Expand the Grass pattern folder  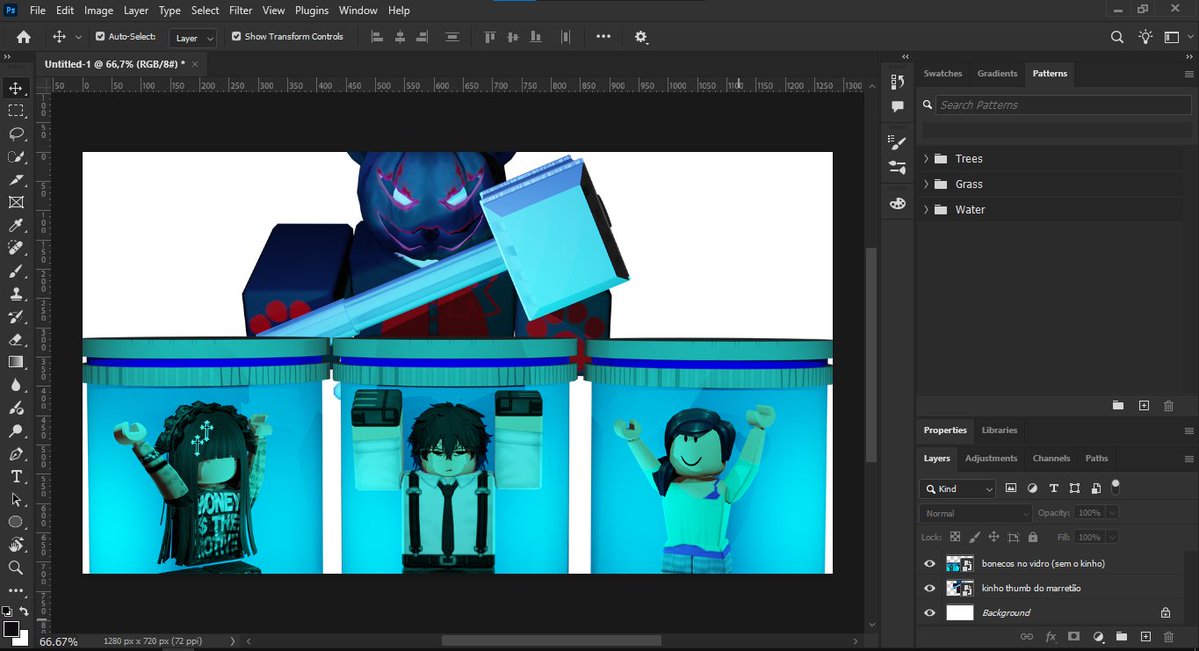926,184
